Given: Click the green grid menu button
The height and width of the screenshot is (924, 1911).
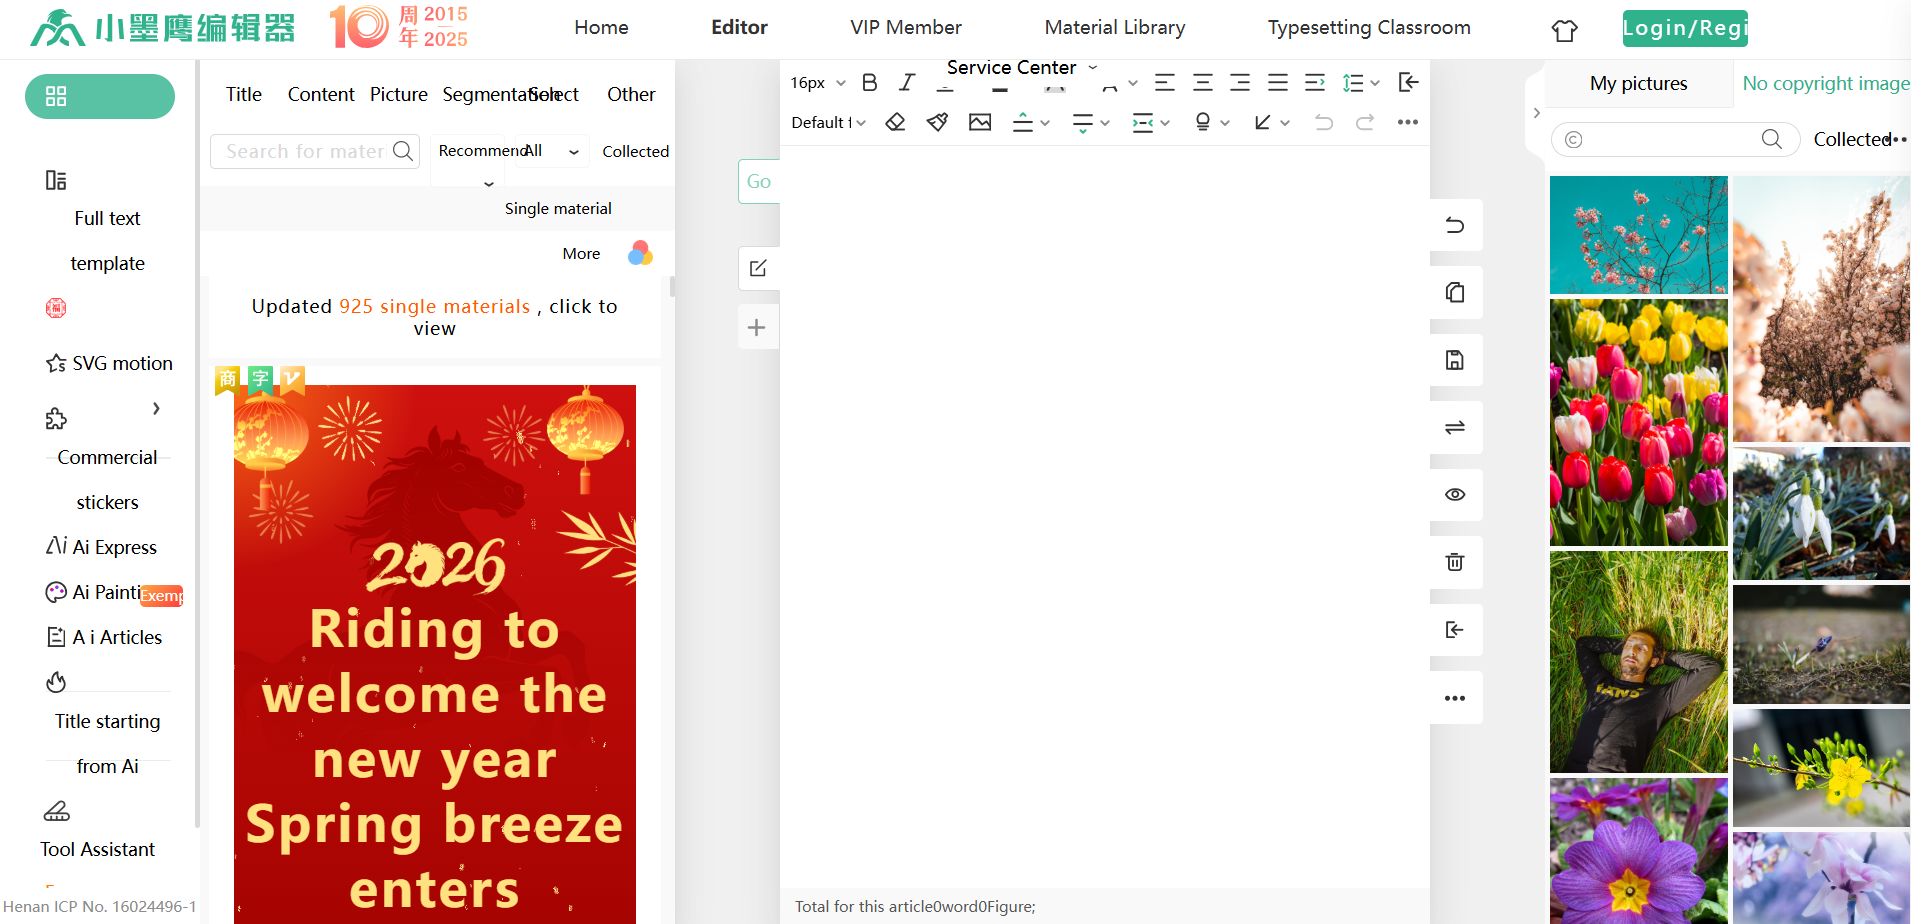Looking at the screenshot, I should click(x=100, y=96).
